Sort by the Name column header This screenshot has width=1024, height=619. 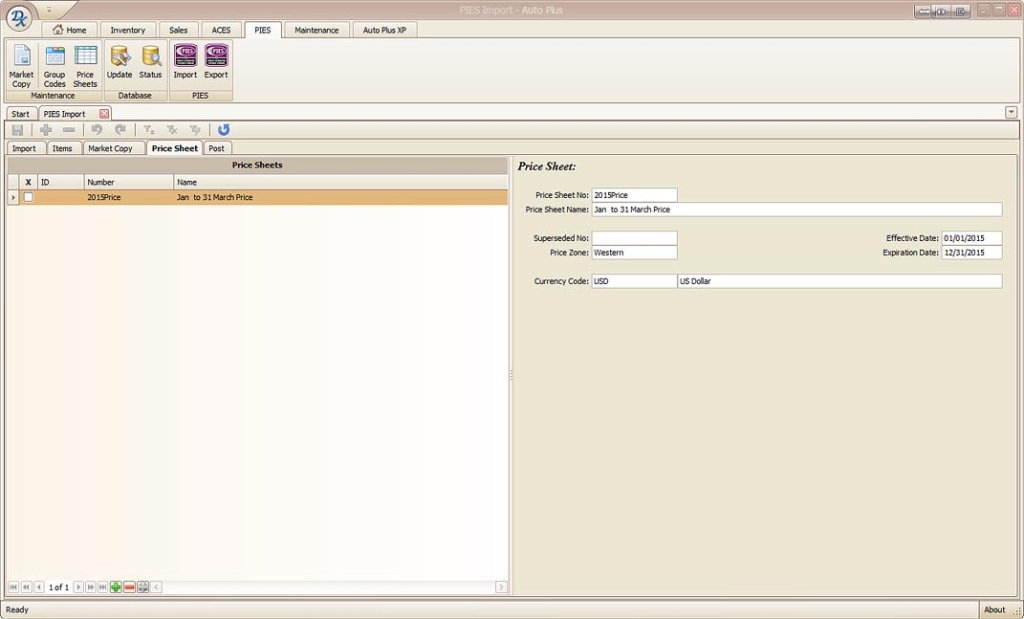point(341,182)
